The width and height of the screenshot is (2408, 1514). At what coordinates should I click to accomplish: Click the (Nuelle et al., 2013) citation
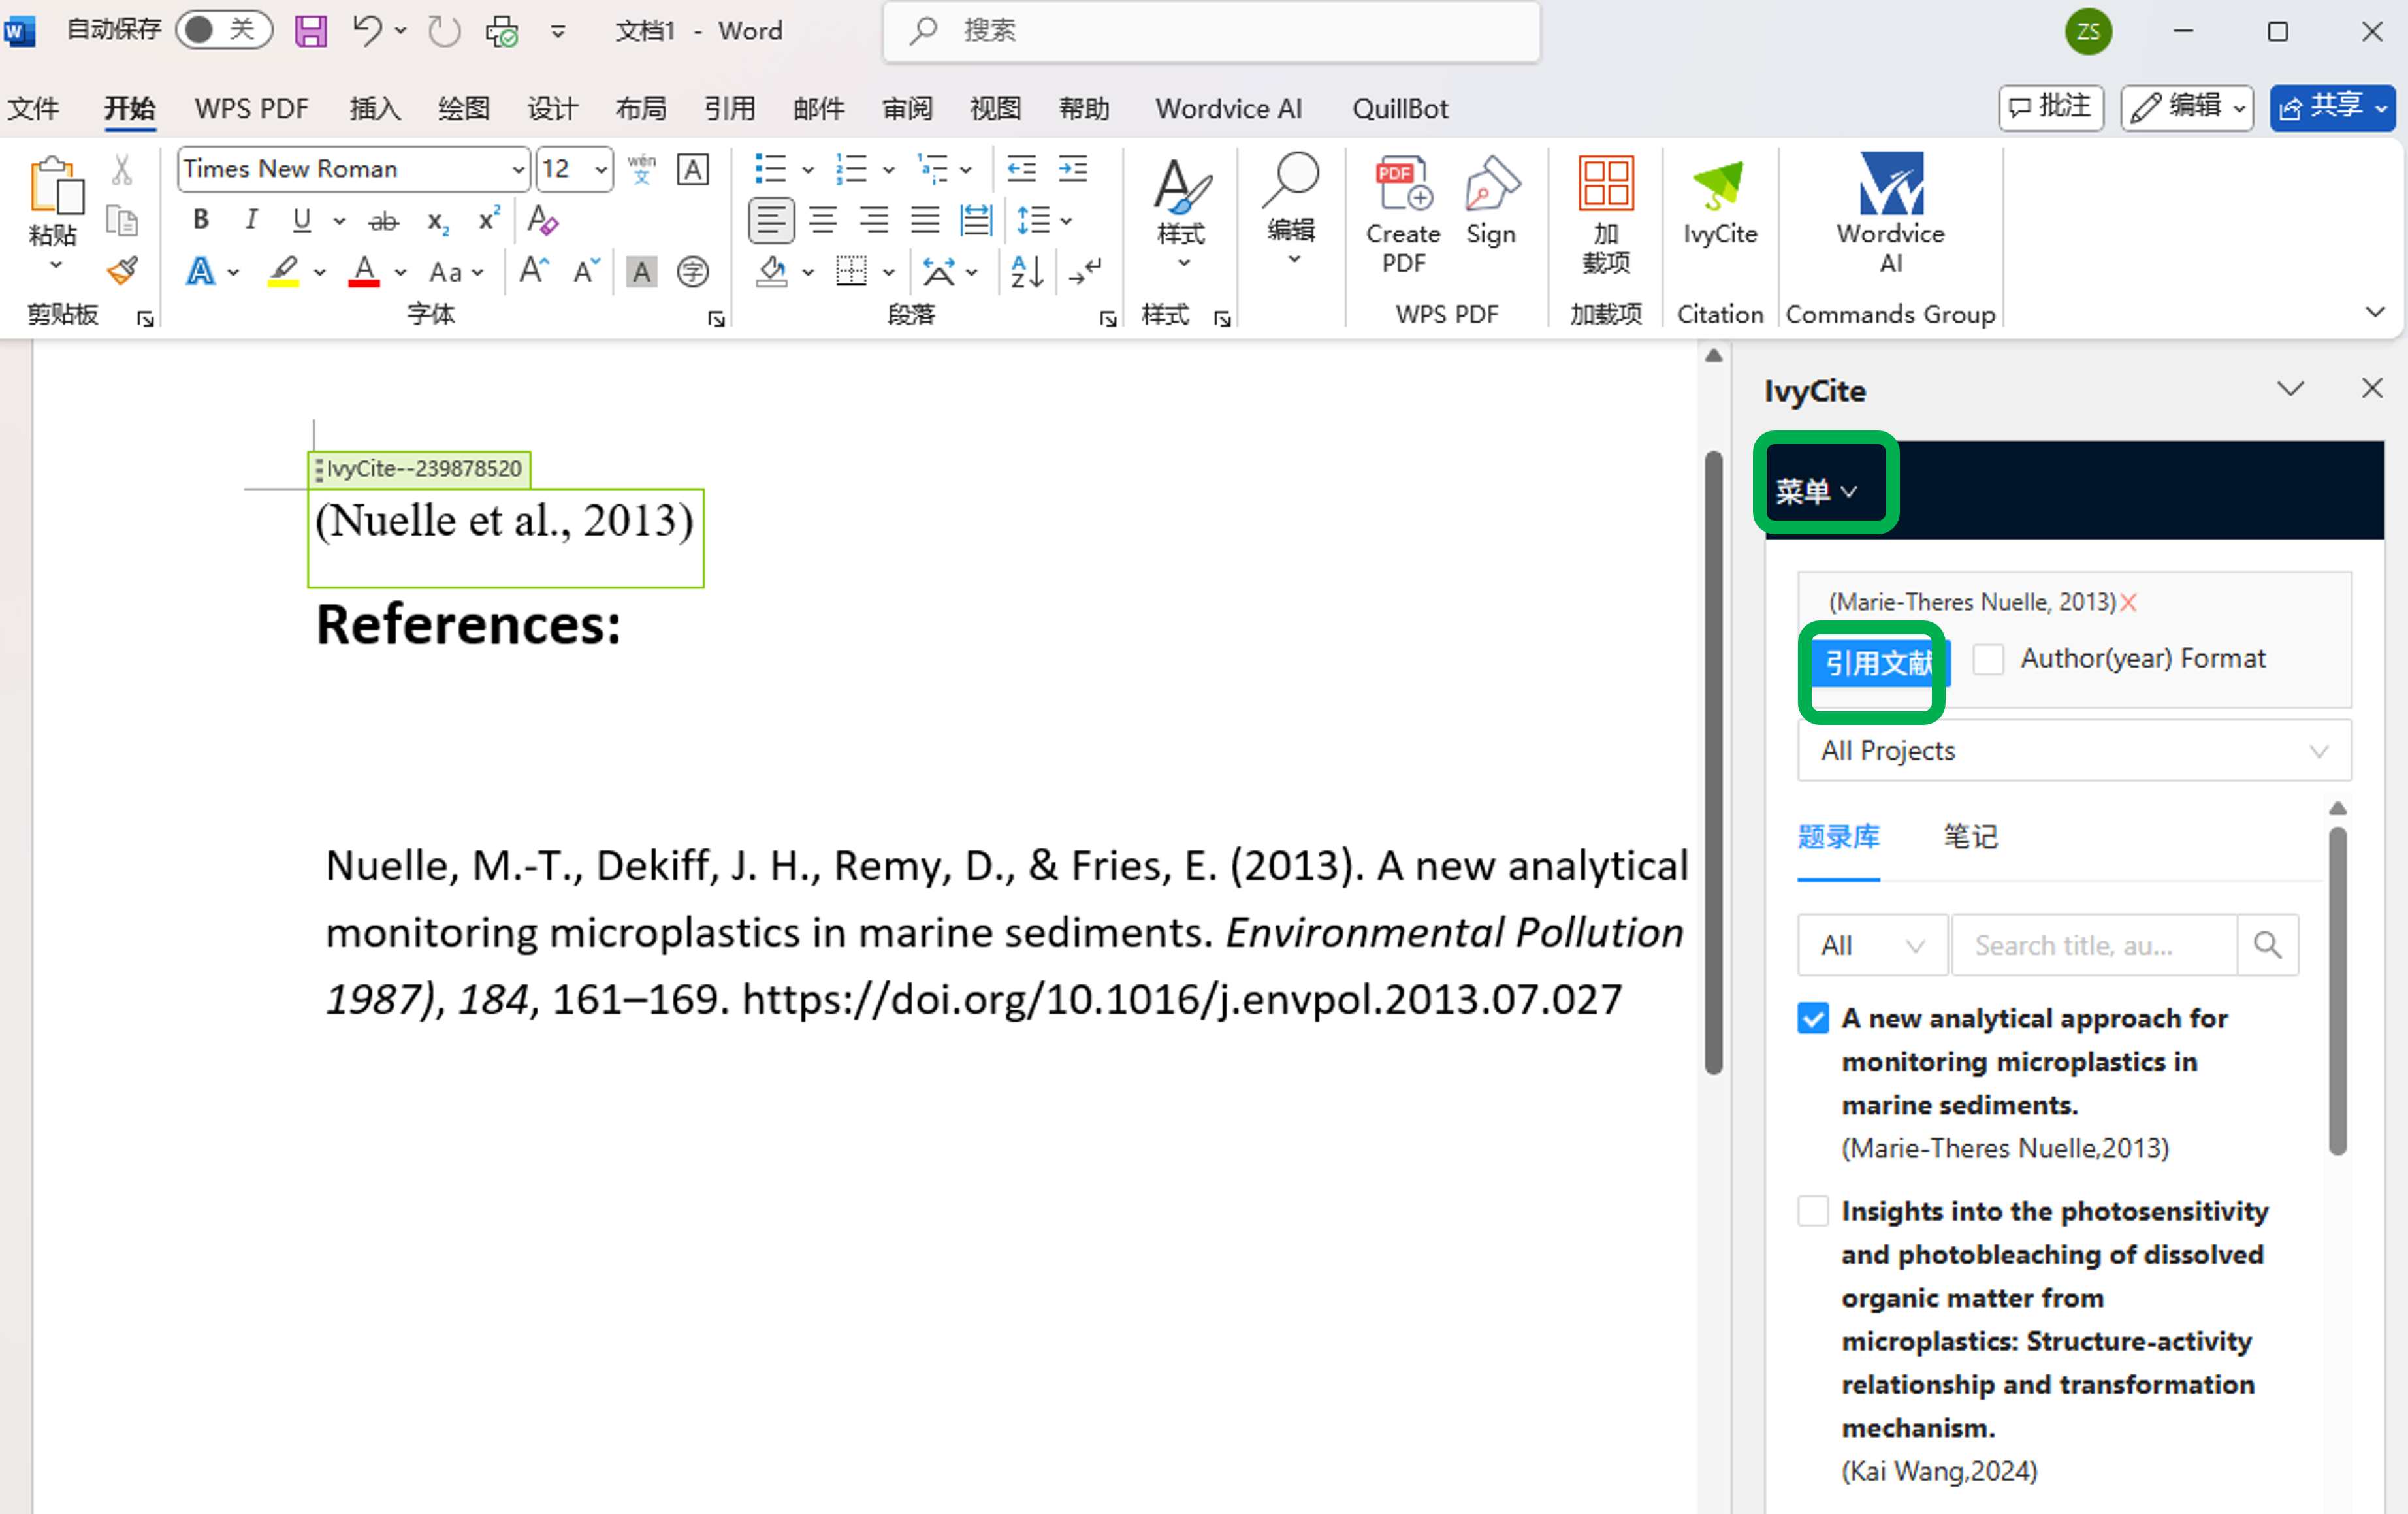coord(504,521)
